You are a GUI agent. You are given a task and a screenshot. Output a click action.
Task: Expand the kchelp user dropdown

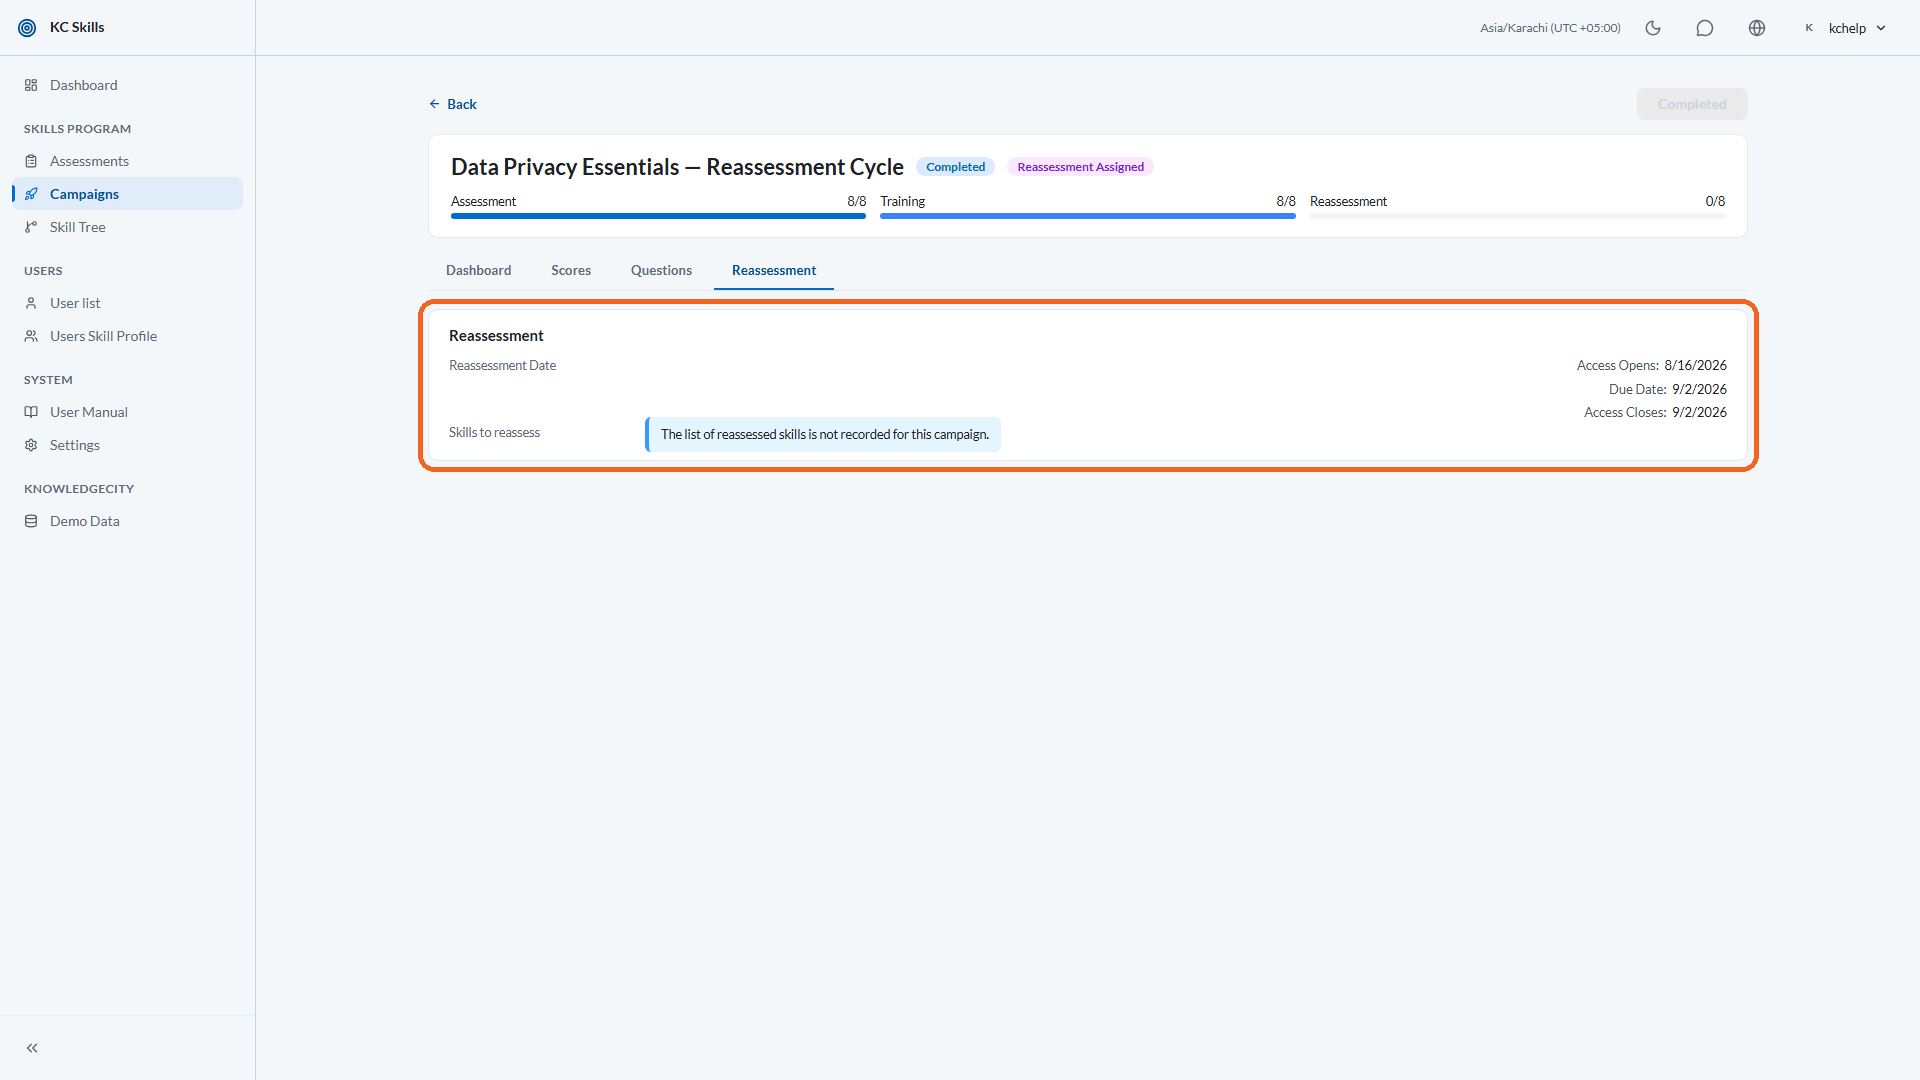pos(1881,28)
